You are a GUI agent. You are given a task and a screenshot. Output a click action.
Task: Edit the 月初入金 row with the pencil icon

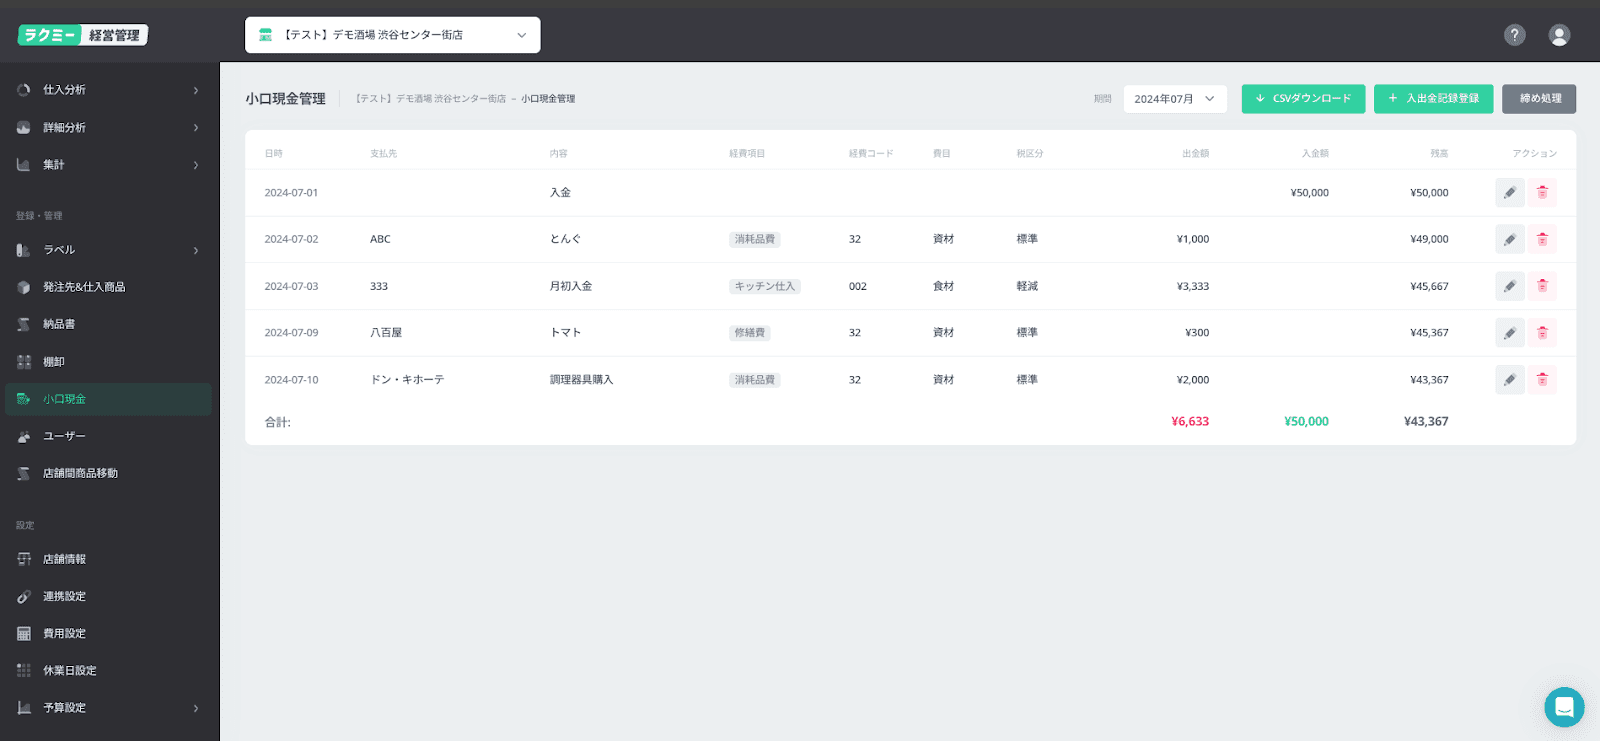[1510, 286]
